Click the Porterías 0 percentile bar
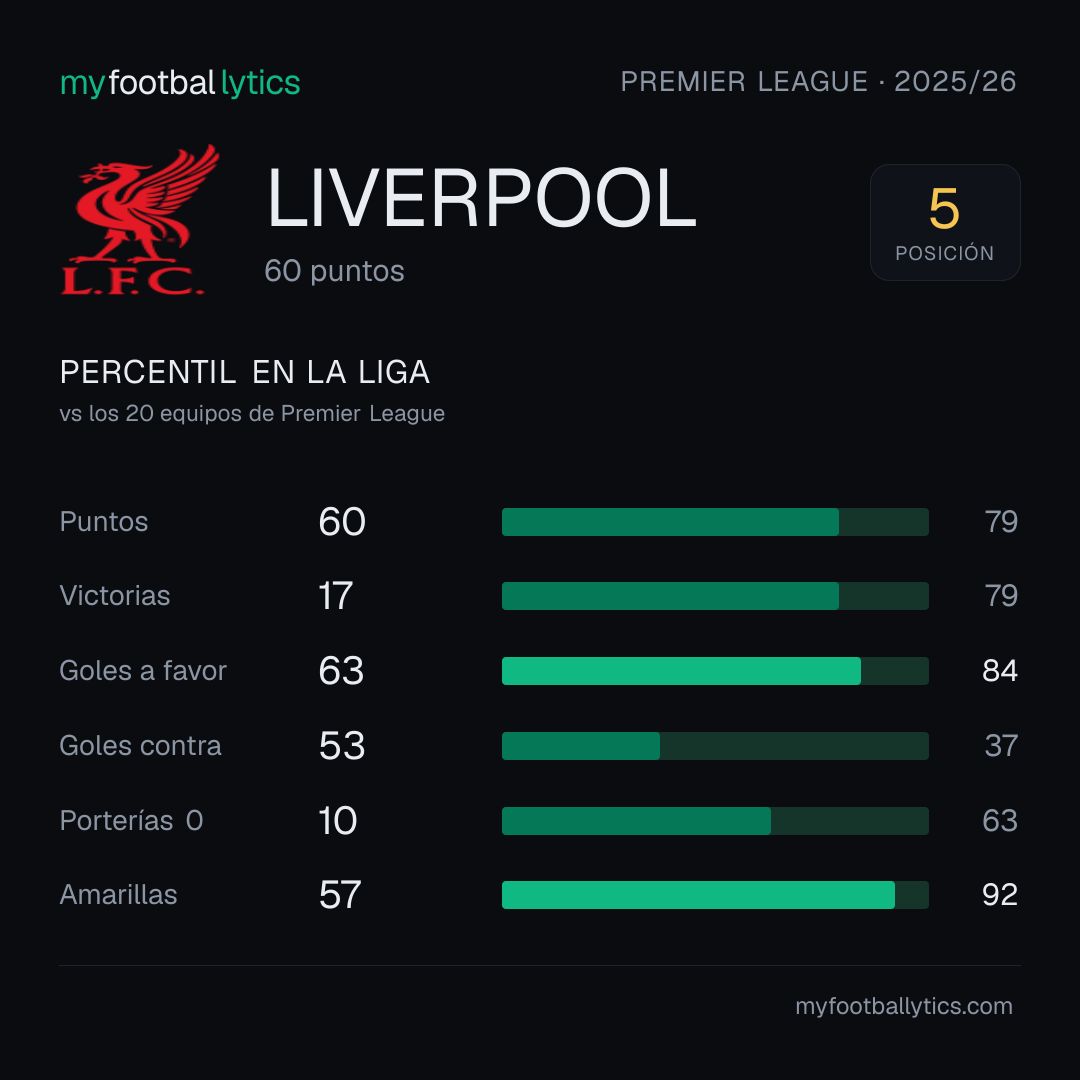The height and width of the screenshot is (1080, 1080). 715,821
